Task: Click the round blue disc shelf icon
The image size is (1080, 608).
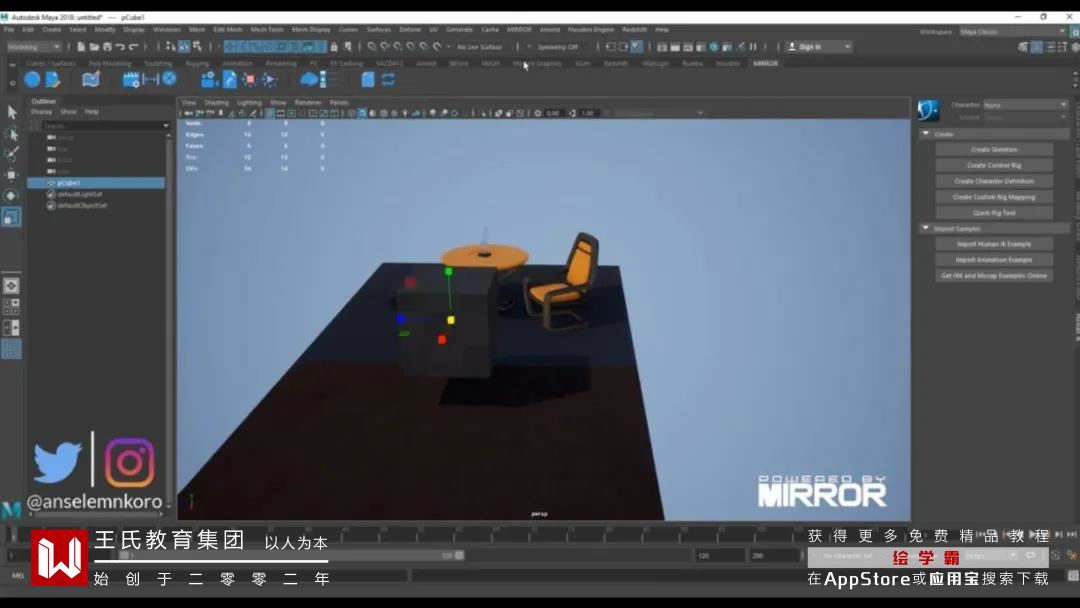Action: pyautogui.click(x=169, y=79)
